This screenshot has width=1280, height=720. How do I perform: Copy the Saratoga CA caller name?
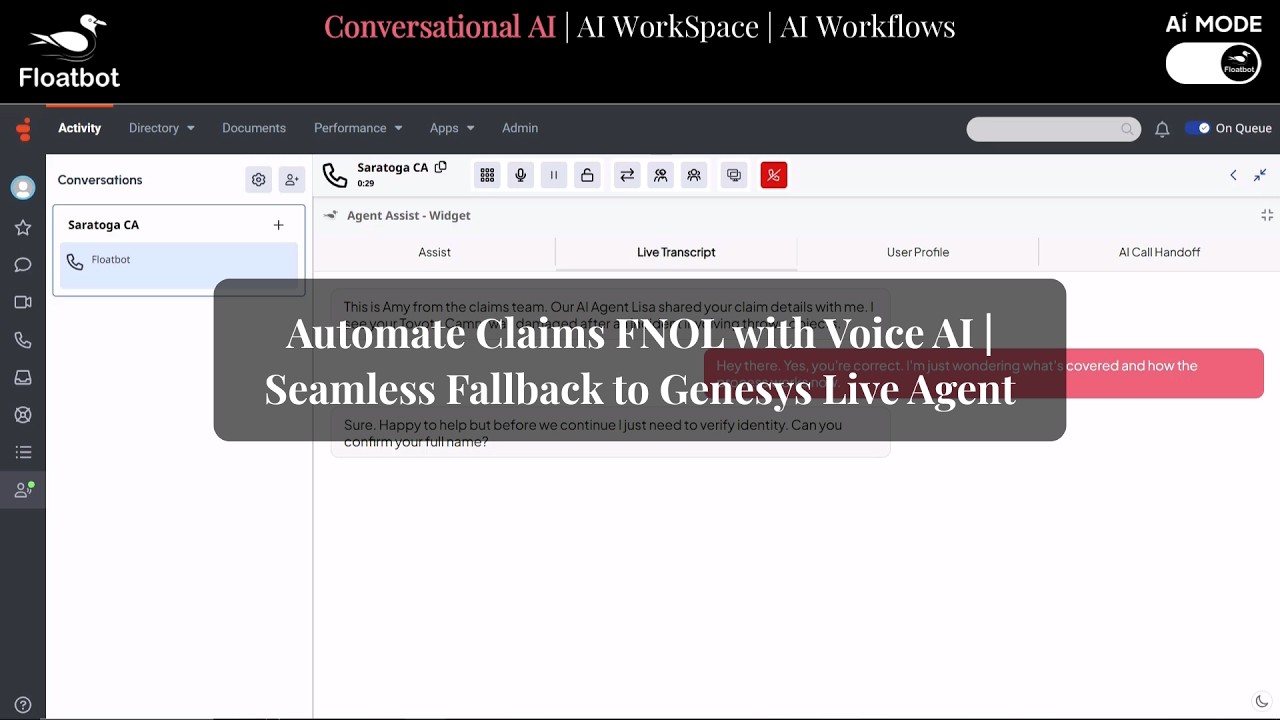(x=440, y=167)
